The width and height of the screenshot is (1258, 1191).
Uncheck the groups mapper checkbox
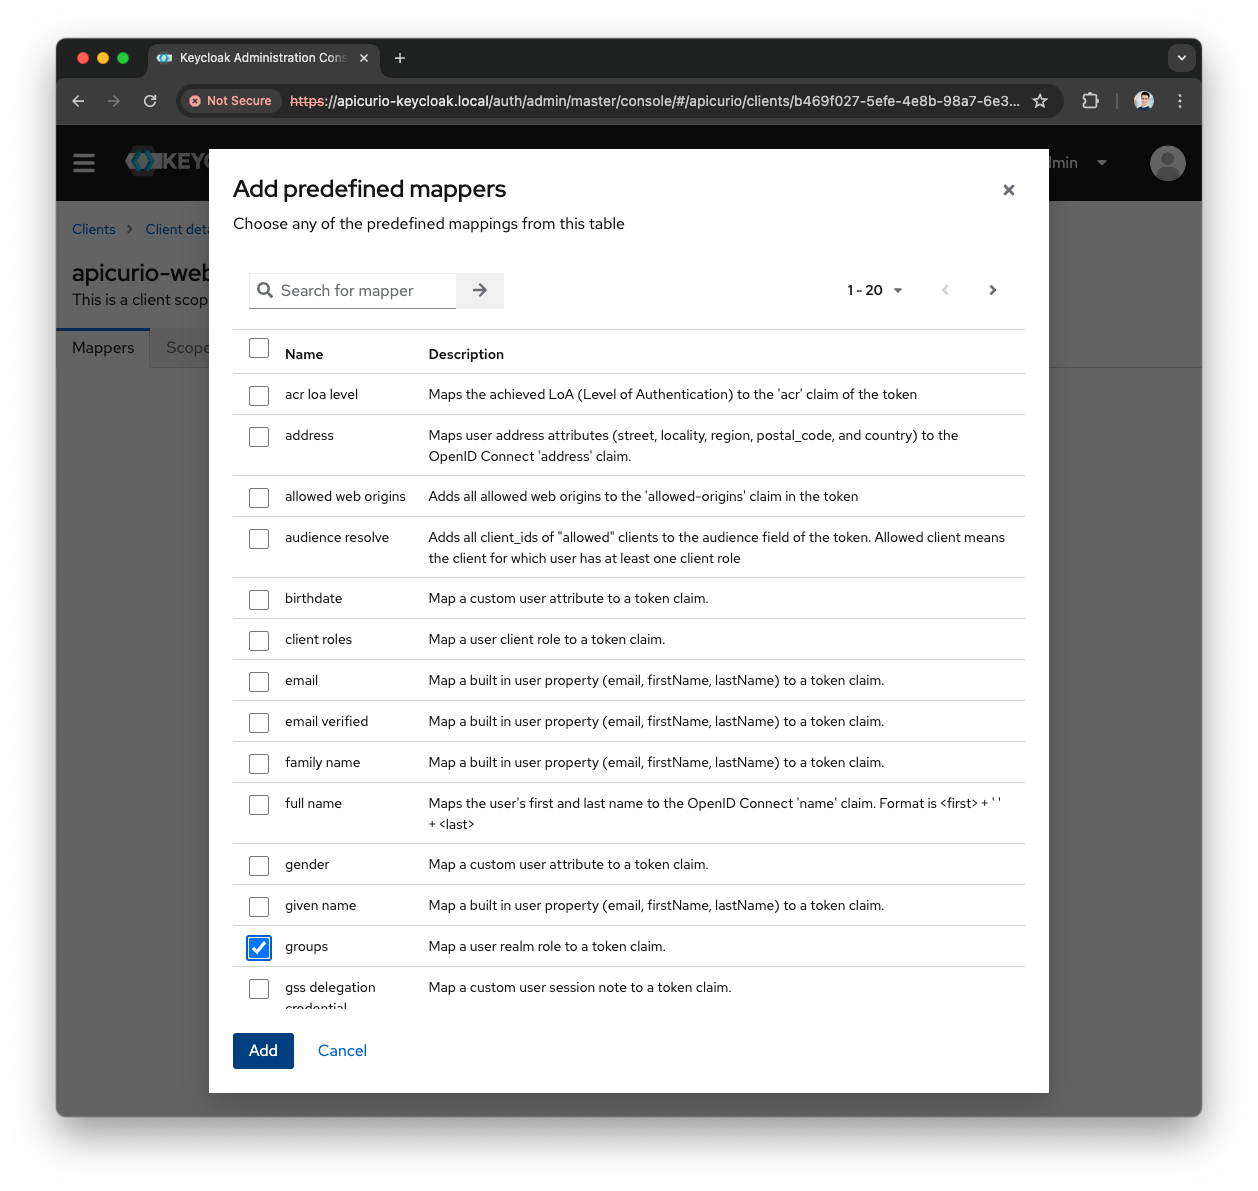259,947
